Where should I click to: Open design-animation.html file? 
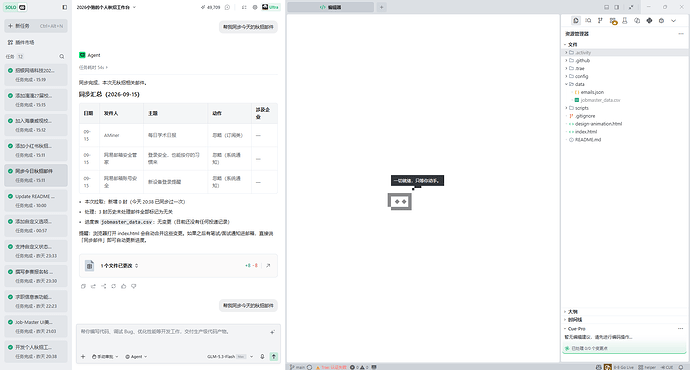pos(624,124)
